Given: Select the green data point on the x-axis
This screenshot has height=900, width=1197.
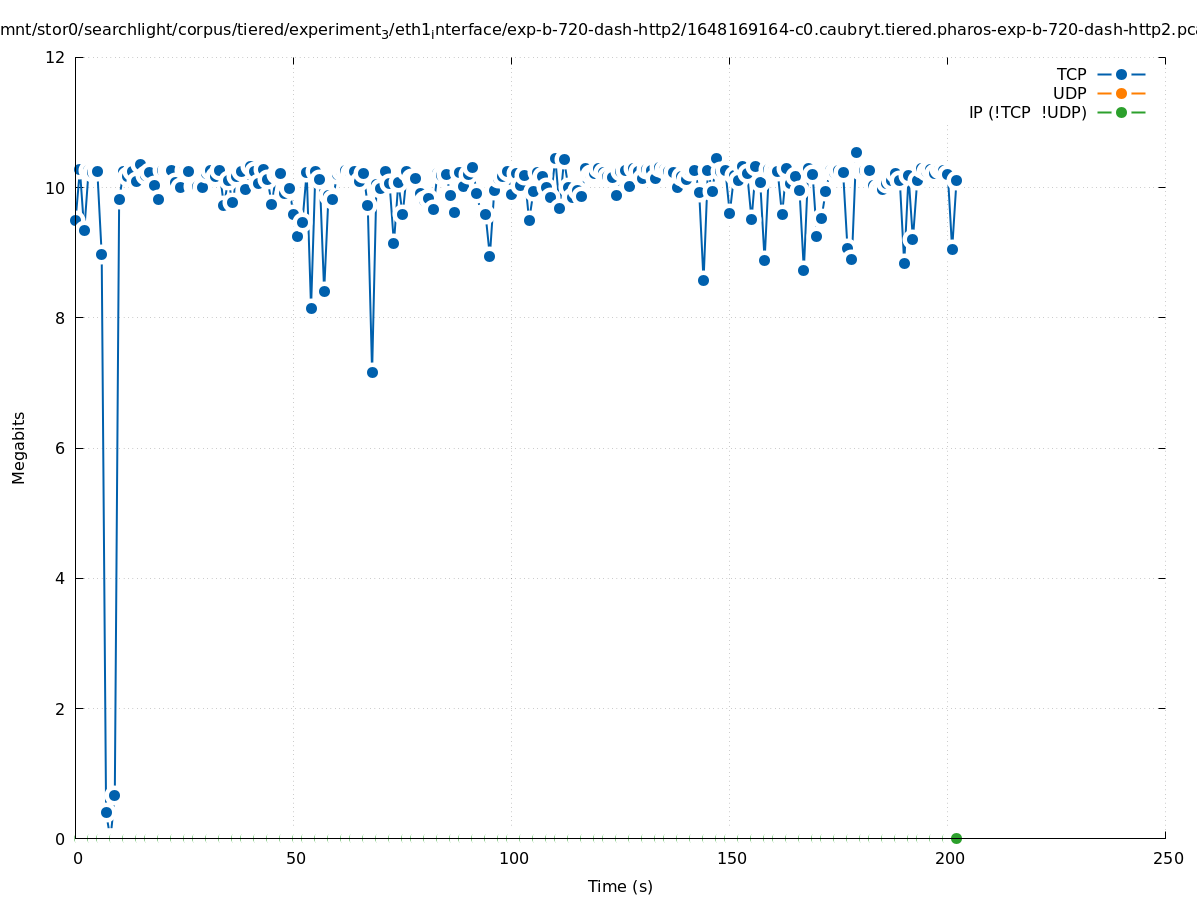Looking at the screenshot, I should [956, 838].
